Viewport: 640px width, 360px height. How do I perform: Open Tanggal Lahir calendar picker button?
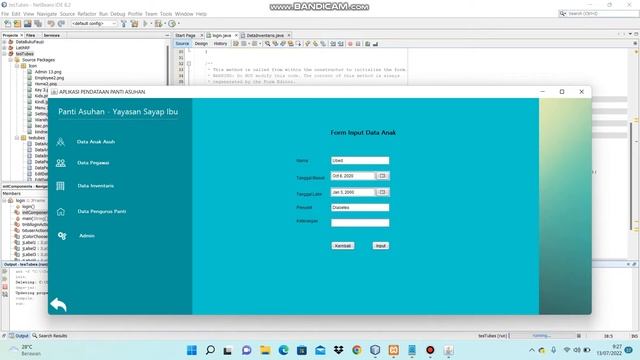382,192
